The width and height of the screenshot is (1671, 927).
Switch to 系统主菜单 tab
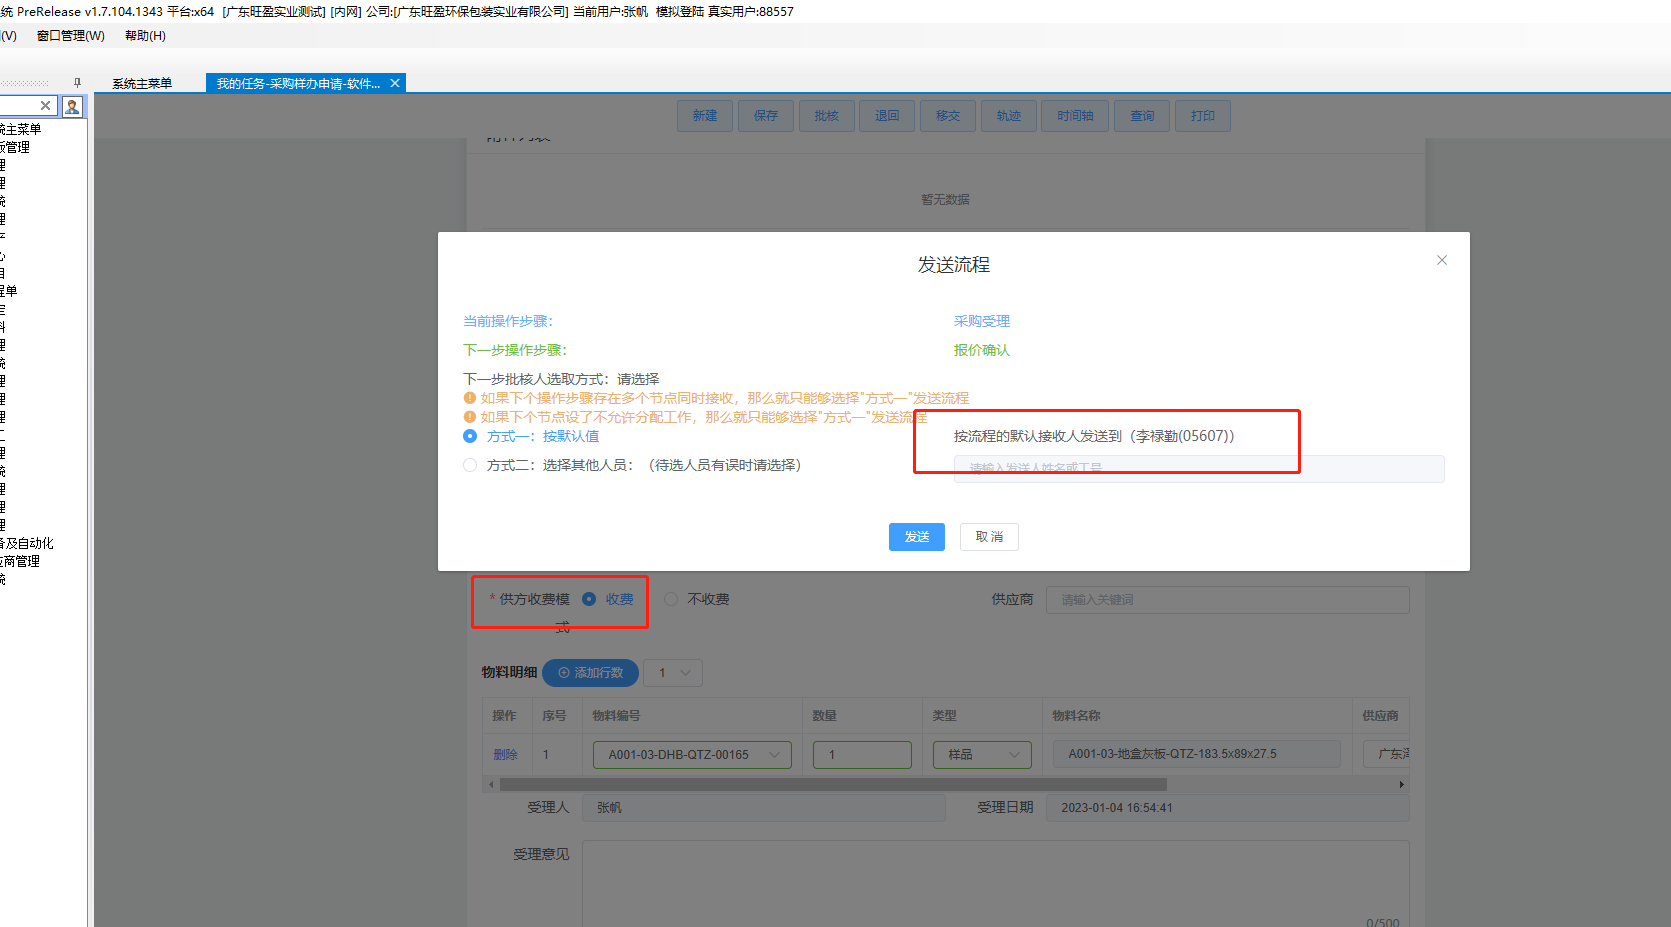tap(142, 83)
